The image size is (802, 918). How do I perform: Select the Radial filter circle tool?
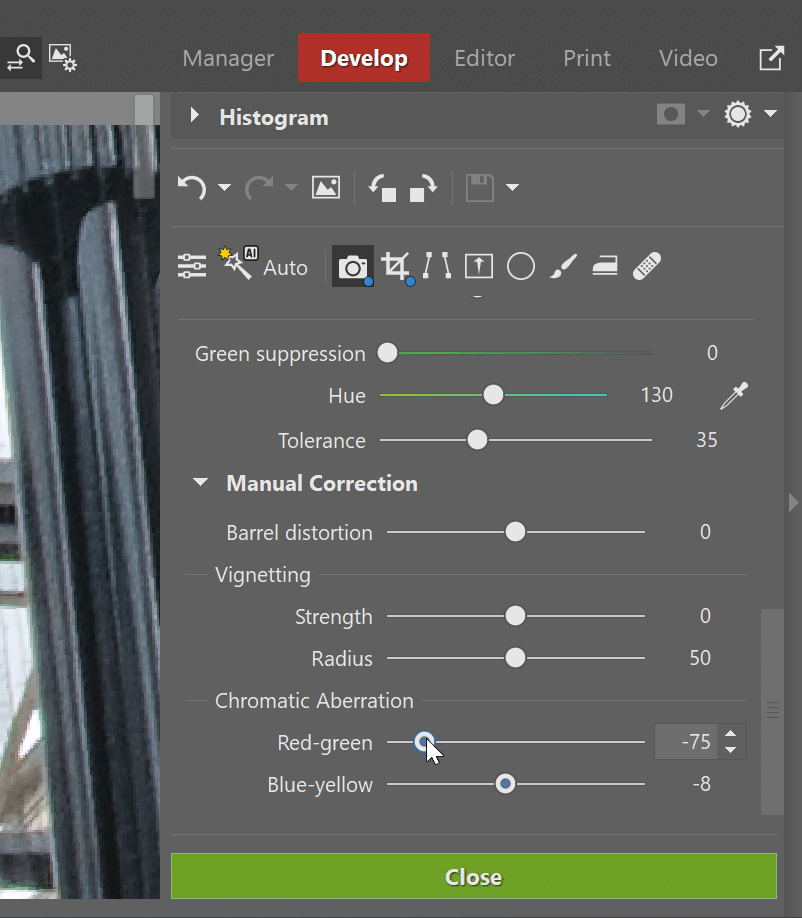pos(520,267)
